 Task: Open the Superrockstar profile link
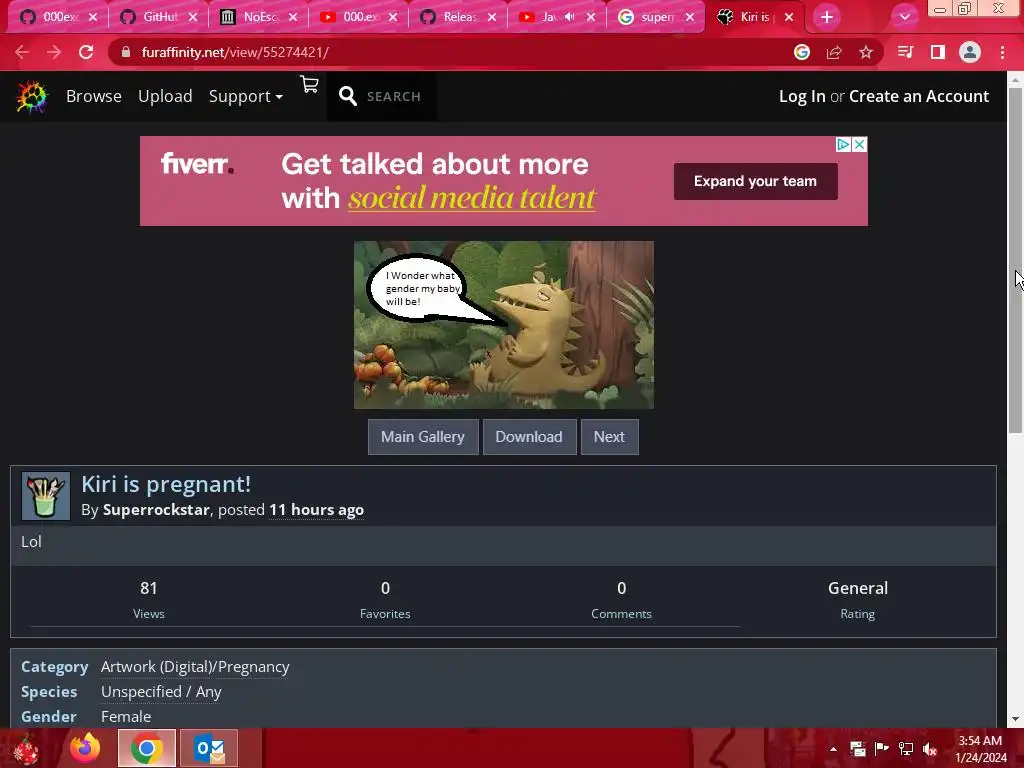[156, 510]
